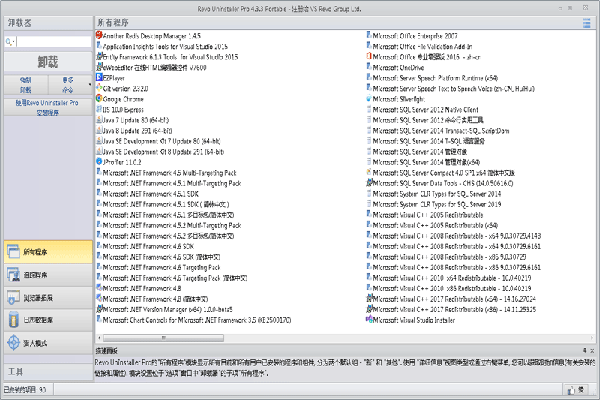Open Browser Extensions (浏览器扩展) module
Screen dimensions: 600x400
pos(48,297)
